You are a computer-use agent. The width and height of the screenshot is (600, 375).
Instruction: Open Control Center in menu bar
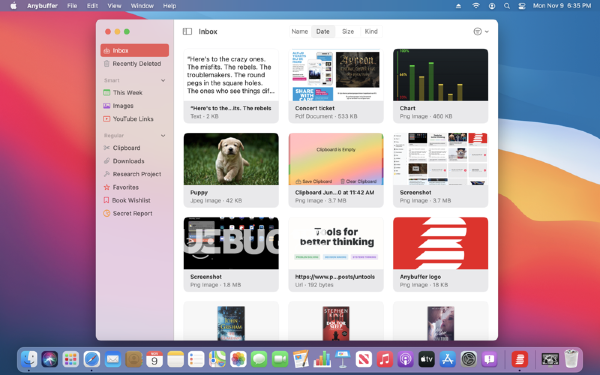coord(522,6)
